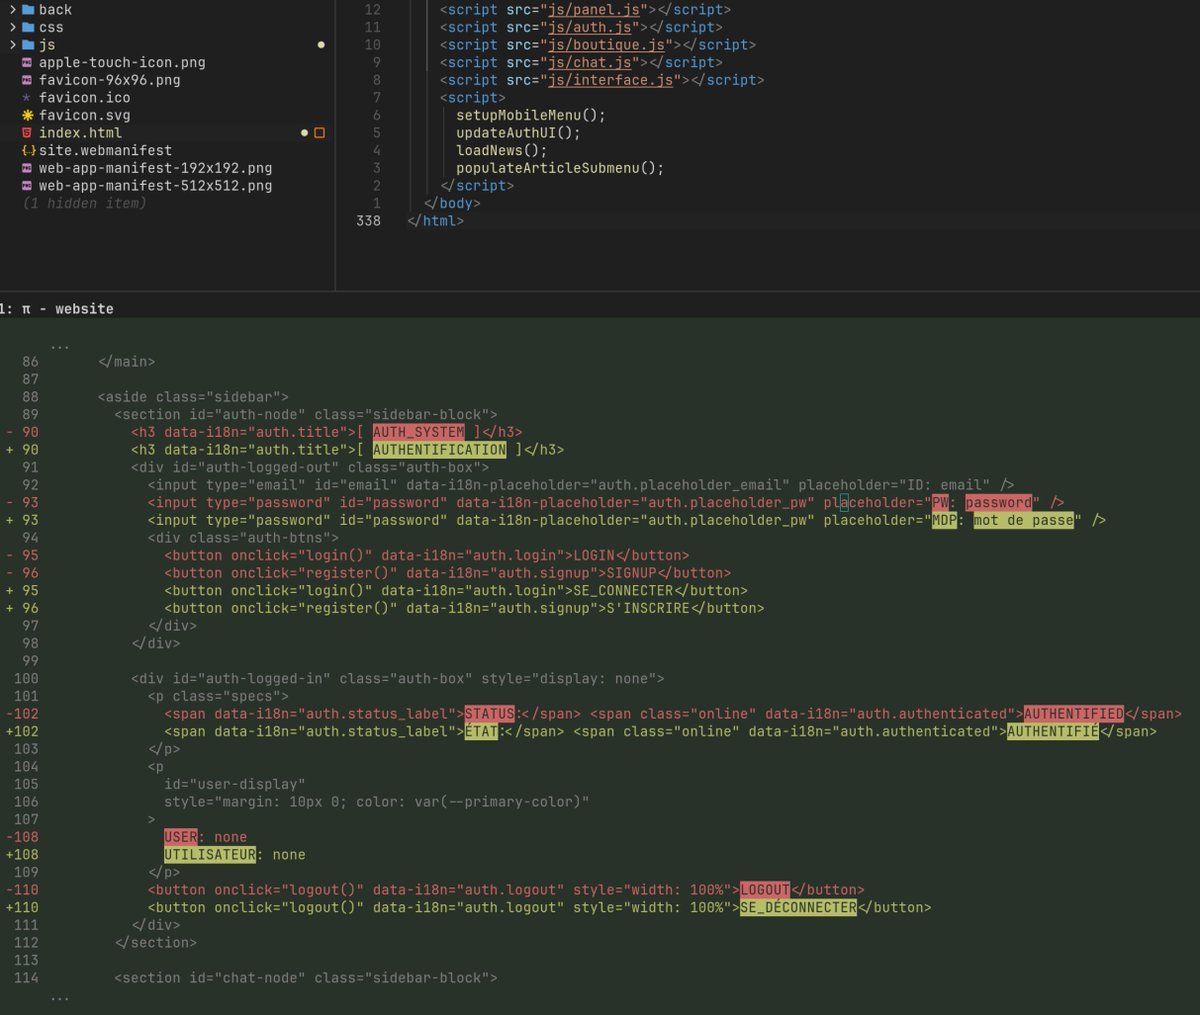Click the highlighted red STATUS text
The image size is (1200, 1015).
490,714
